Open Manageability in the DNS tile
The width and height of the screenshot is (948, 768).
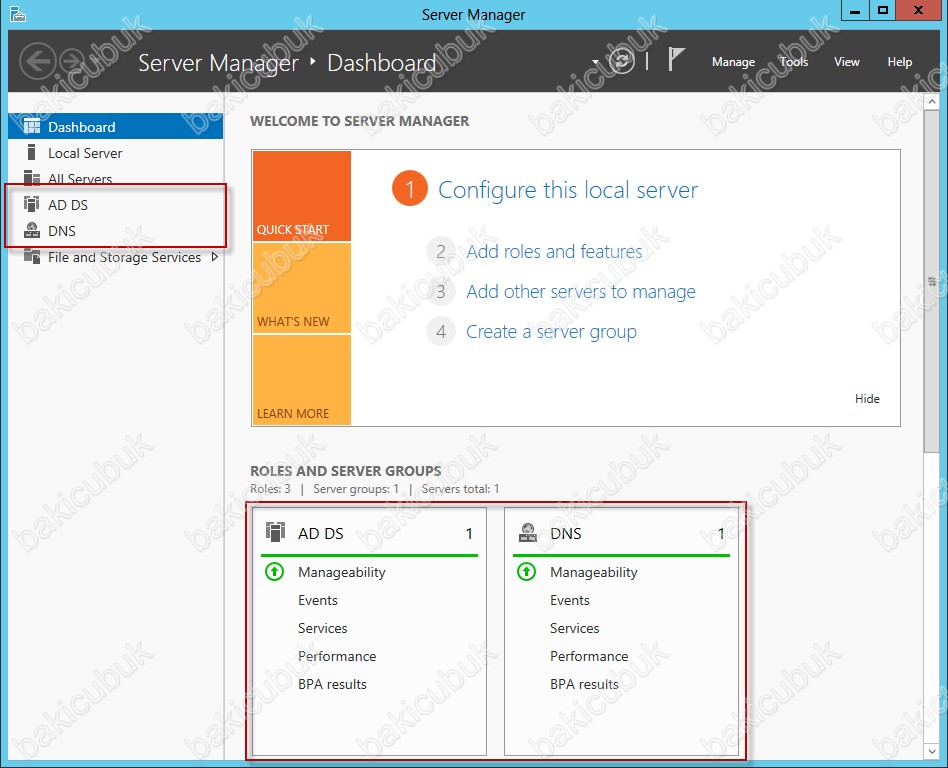[594, 572]
